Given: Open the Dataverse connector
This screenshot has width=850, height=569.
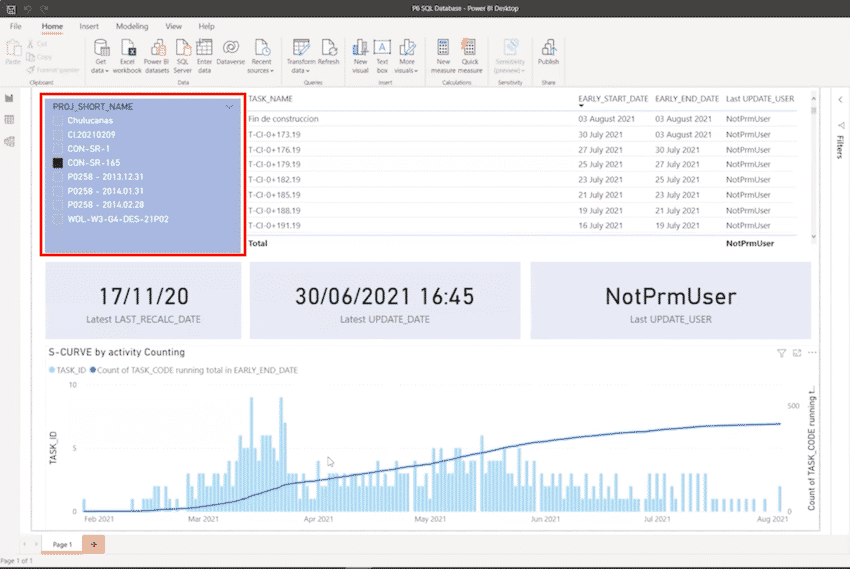Looking at the screenshot, I should 231,53.
